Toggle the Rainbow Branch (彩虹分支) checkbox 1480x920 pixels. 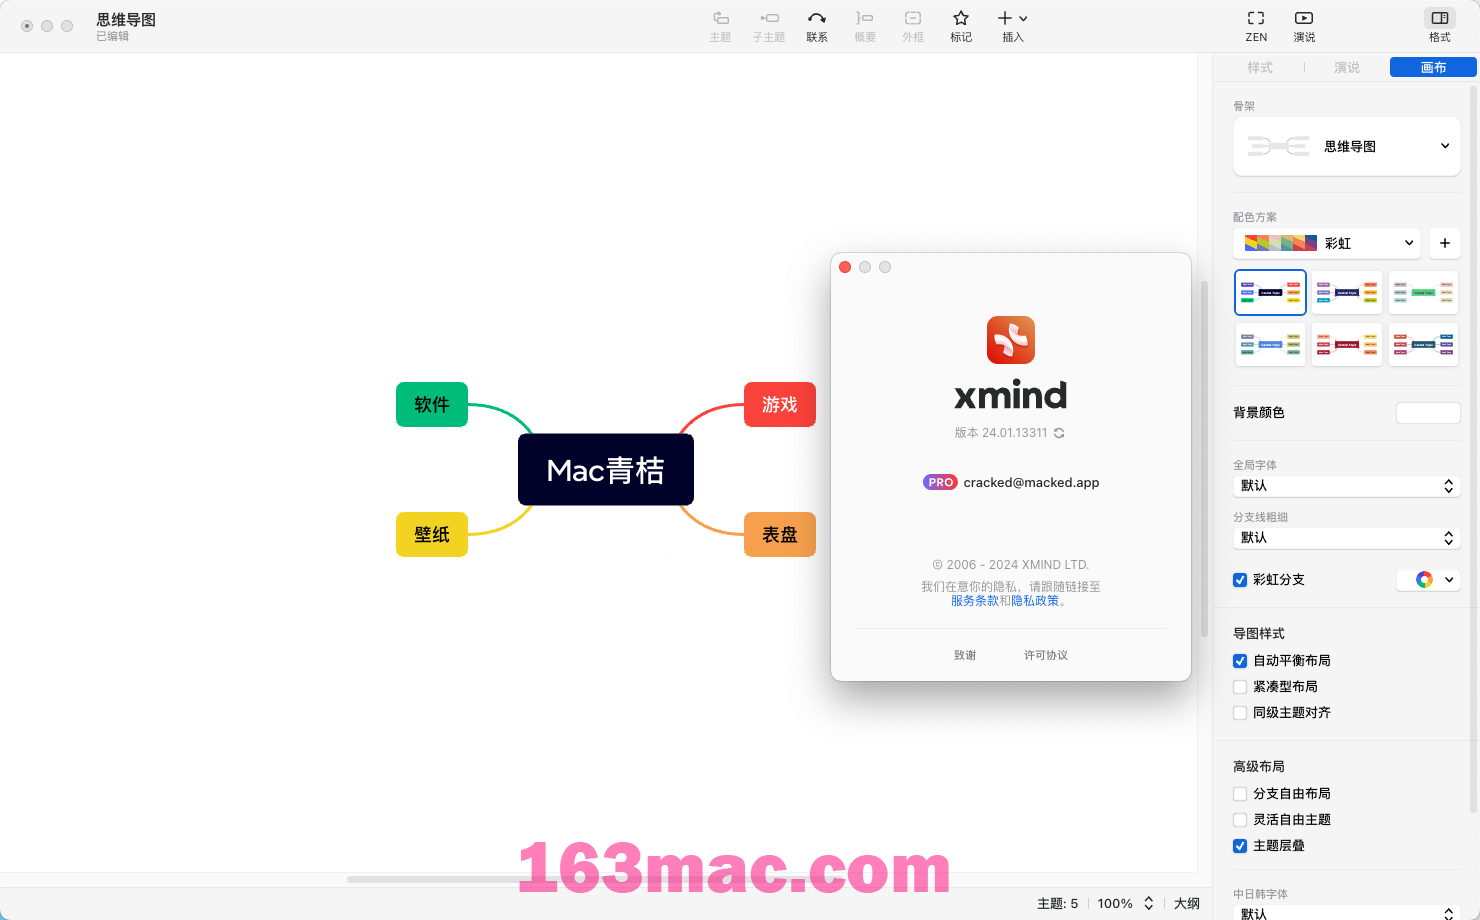(1240, 580)
